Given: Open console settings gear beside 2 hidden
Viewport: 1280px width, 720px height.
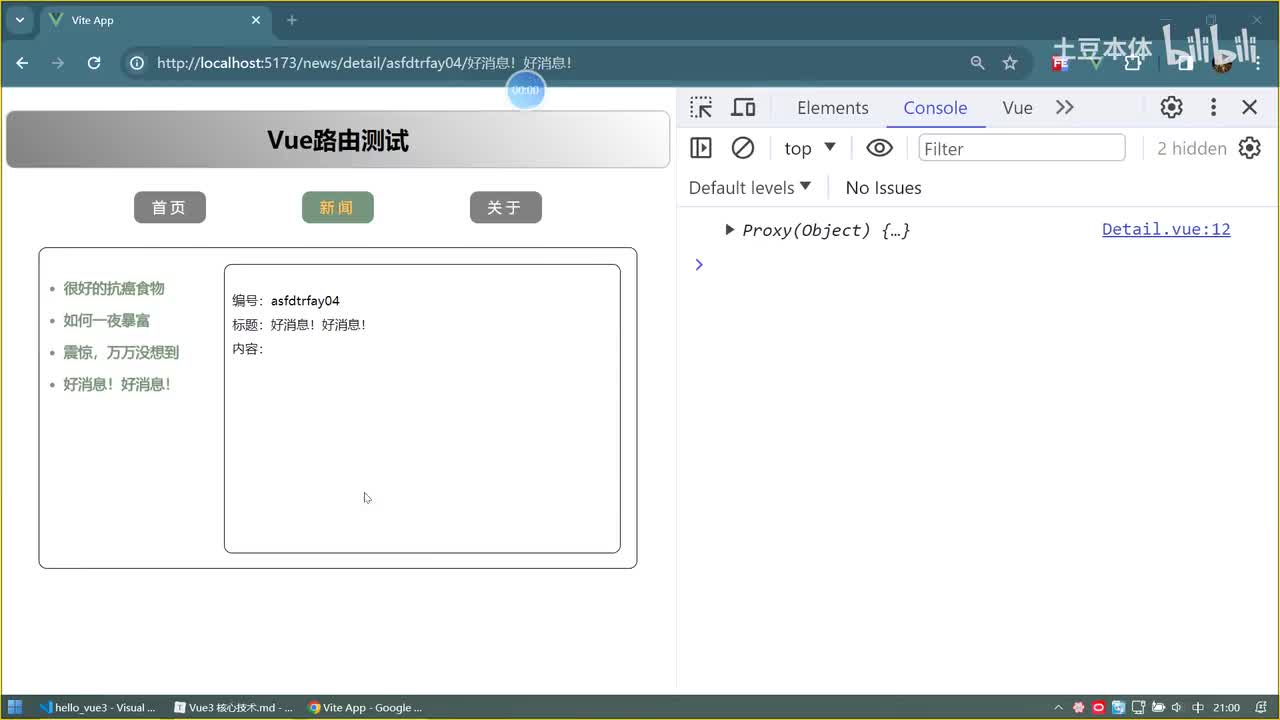Looking at the screenshot, I should (1250, 148).
